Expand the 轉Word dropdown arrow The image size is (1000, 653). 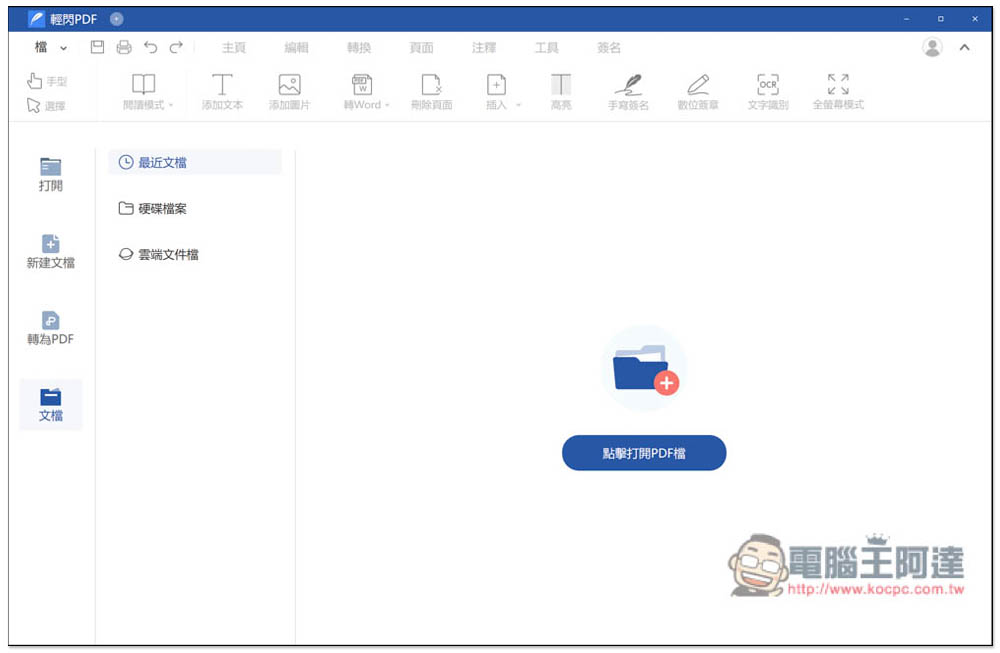387,105
